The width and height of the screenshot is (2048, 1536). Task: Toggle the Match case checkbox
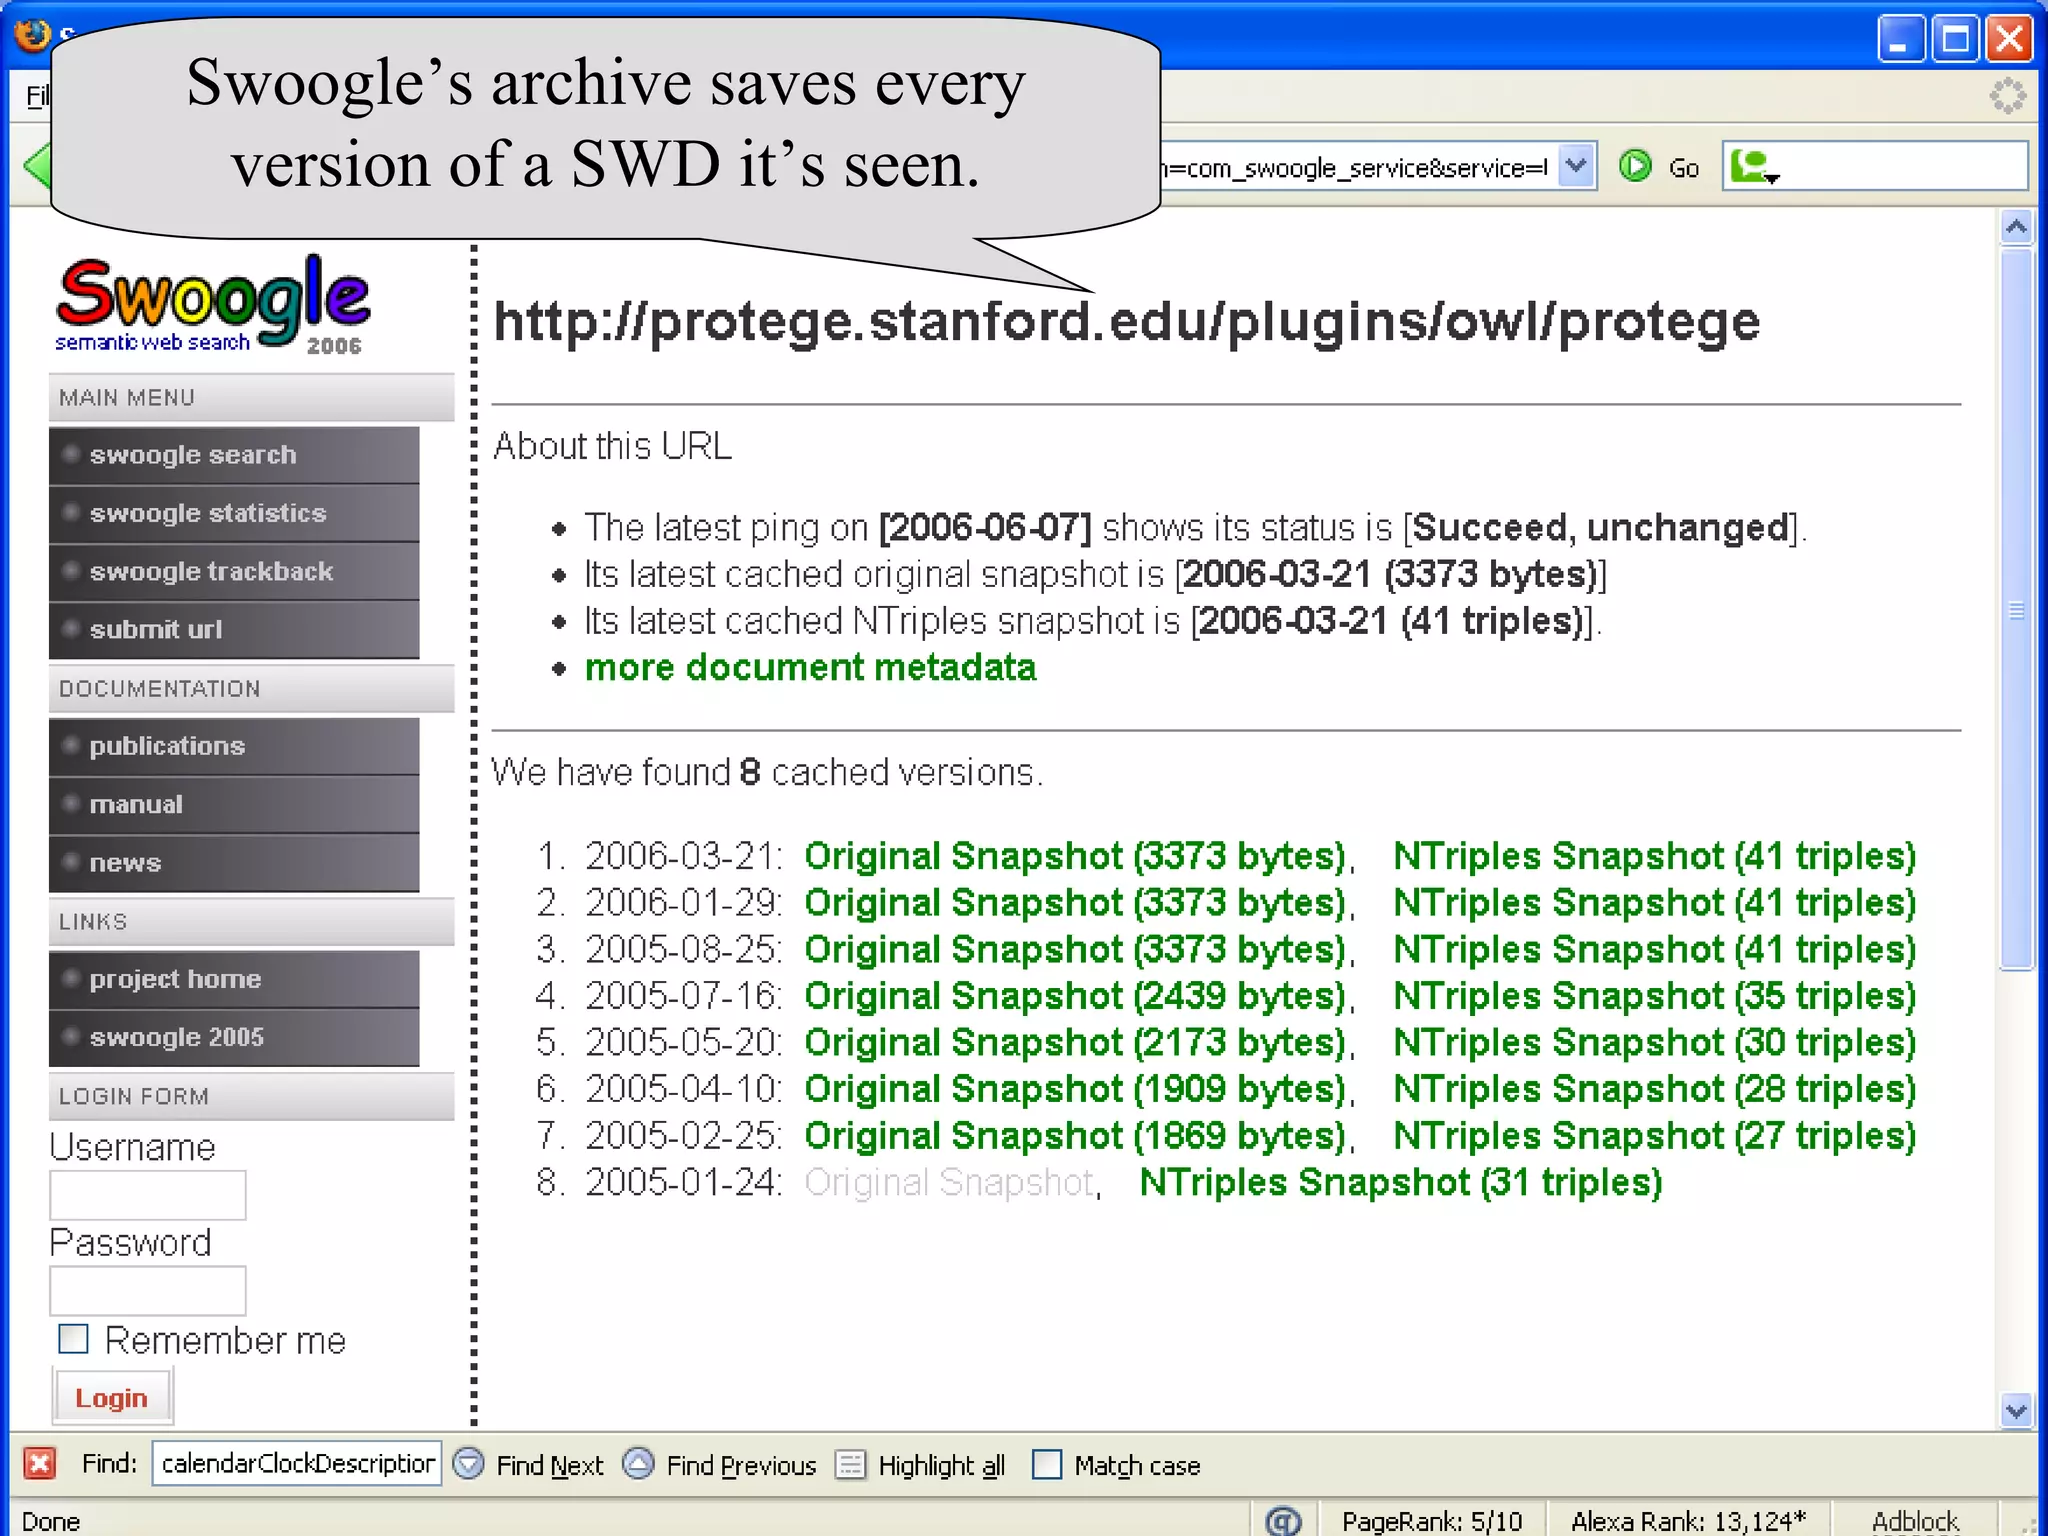(1046, 1464)
